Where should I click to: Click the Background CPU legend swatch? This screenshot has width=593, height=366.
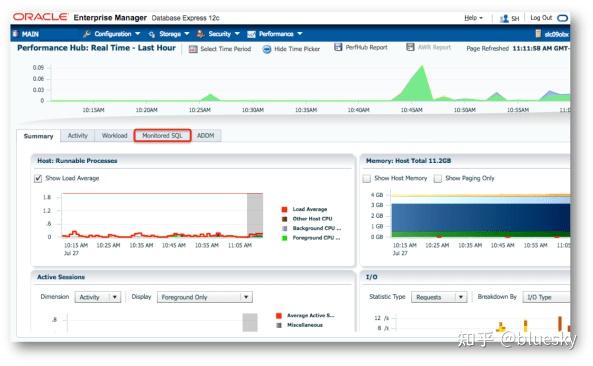284,228
